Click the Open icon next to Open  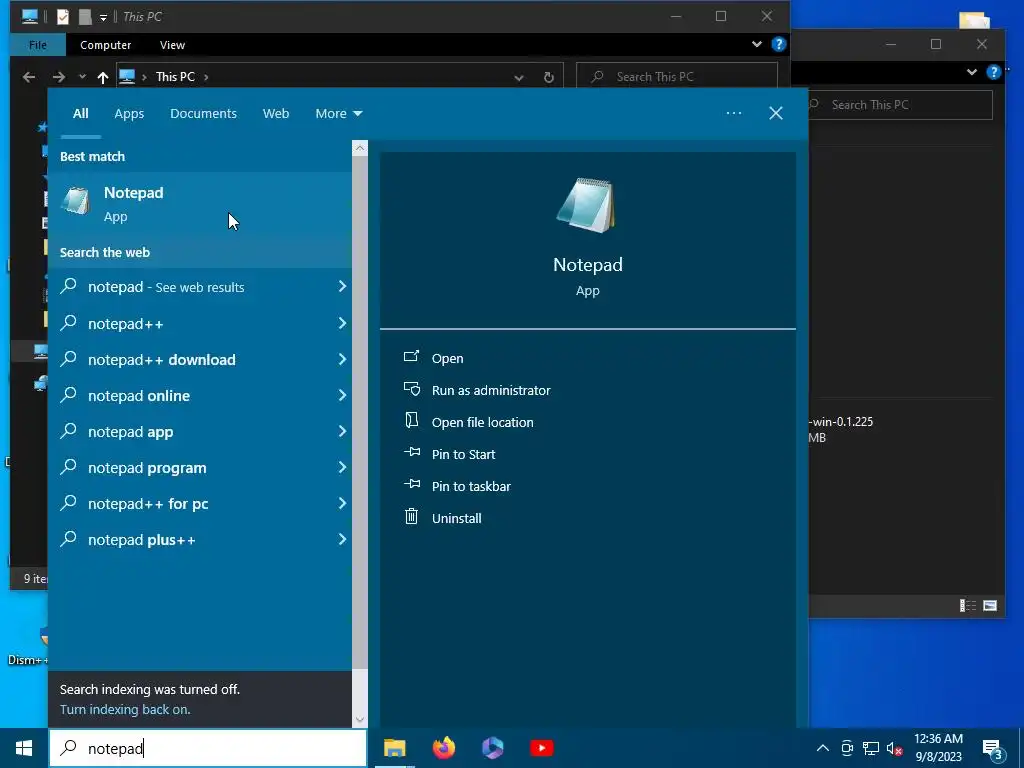[411, 357]
